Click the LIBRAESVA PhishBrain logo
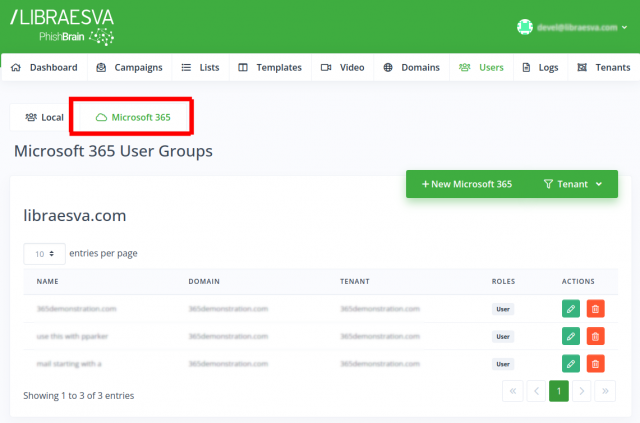 [62, 27]
